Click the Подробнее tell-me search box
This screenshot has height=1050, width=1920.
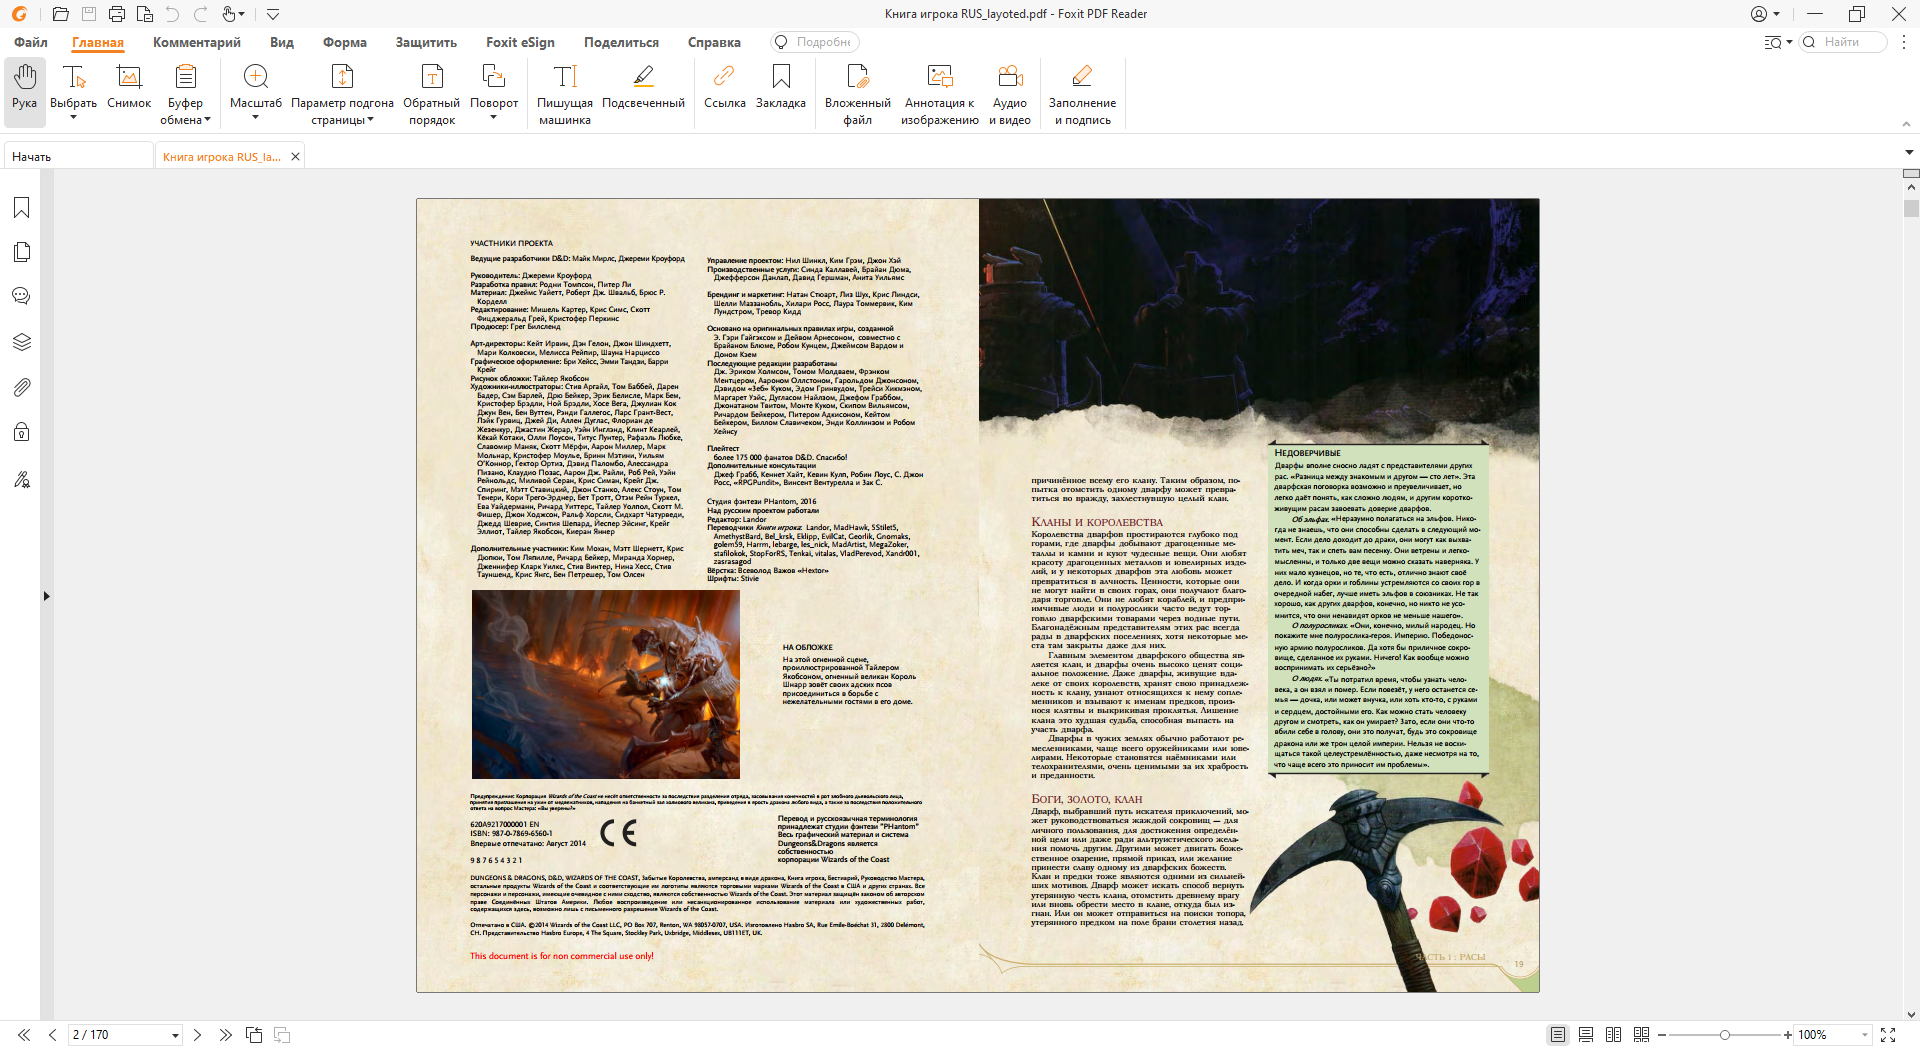pos(815,42)
